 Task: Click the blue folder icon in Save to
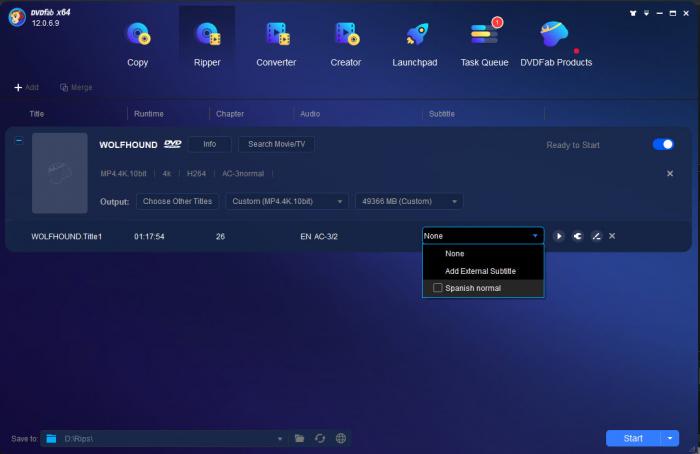pos(51,438)
